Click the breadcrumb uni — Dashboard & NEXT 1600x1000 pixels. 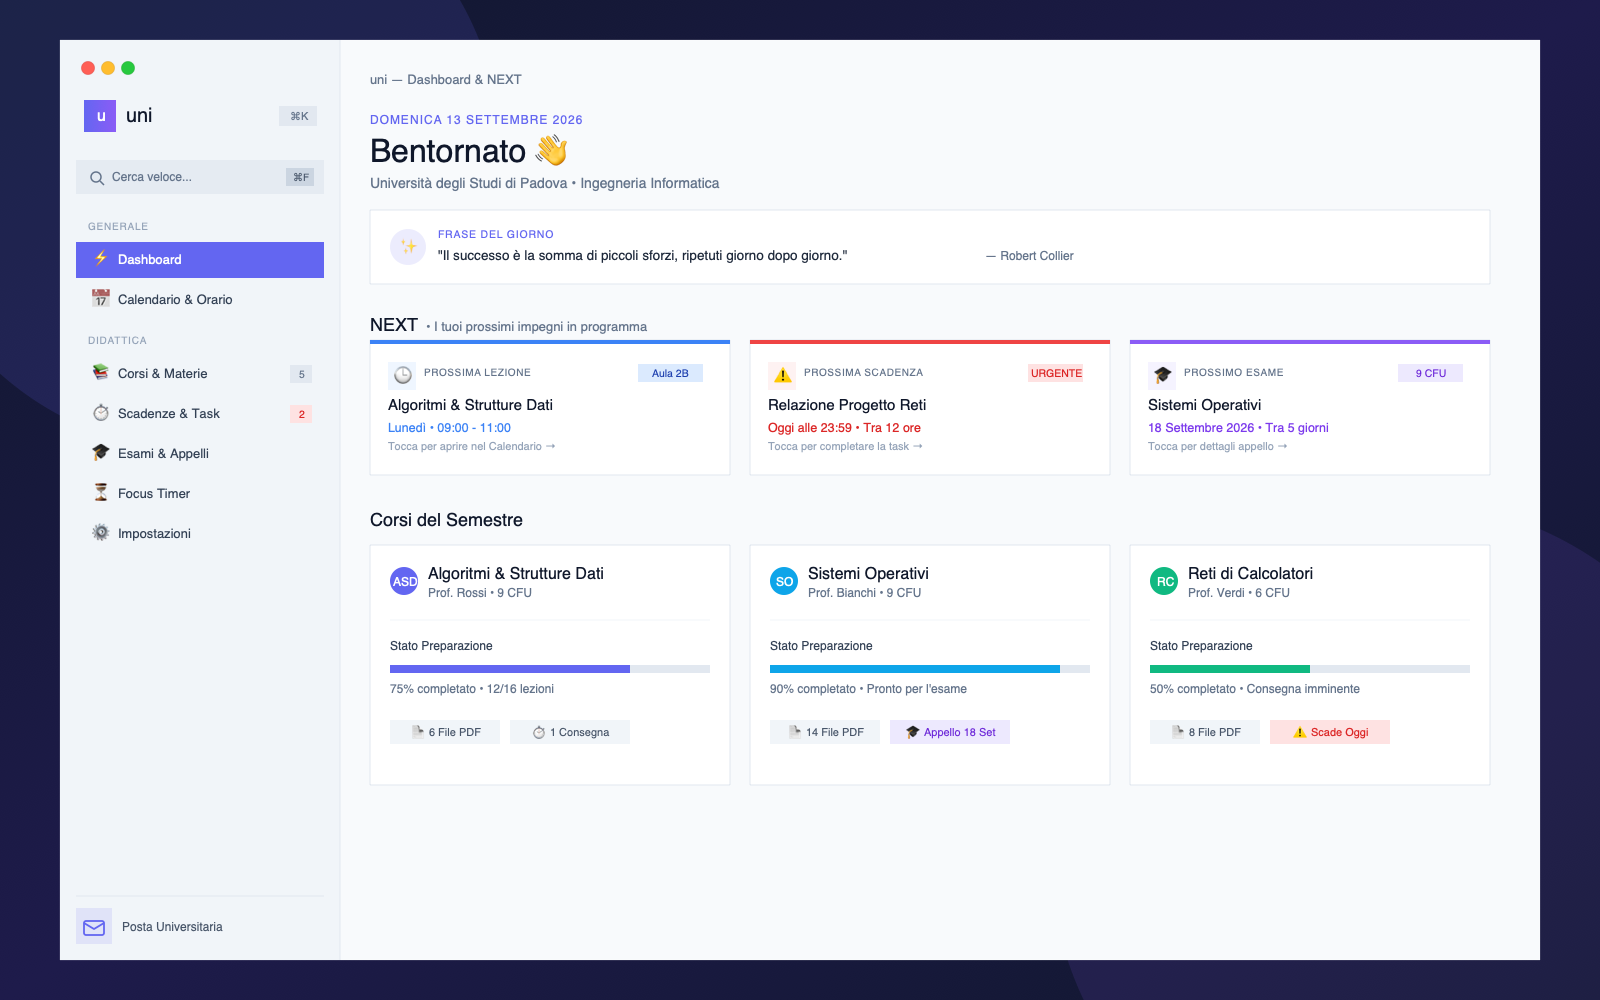point(446,80)
